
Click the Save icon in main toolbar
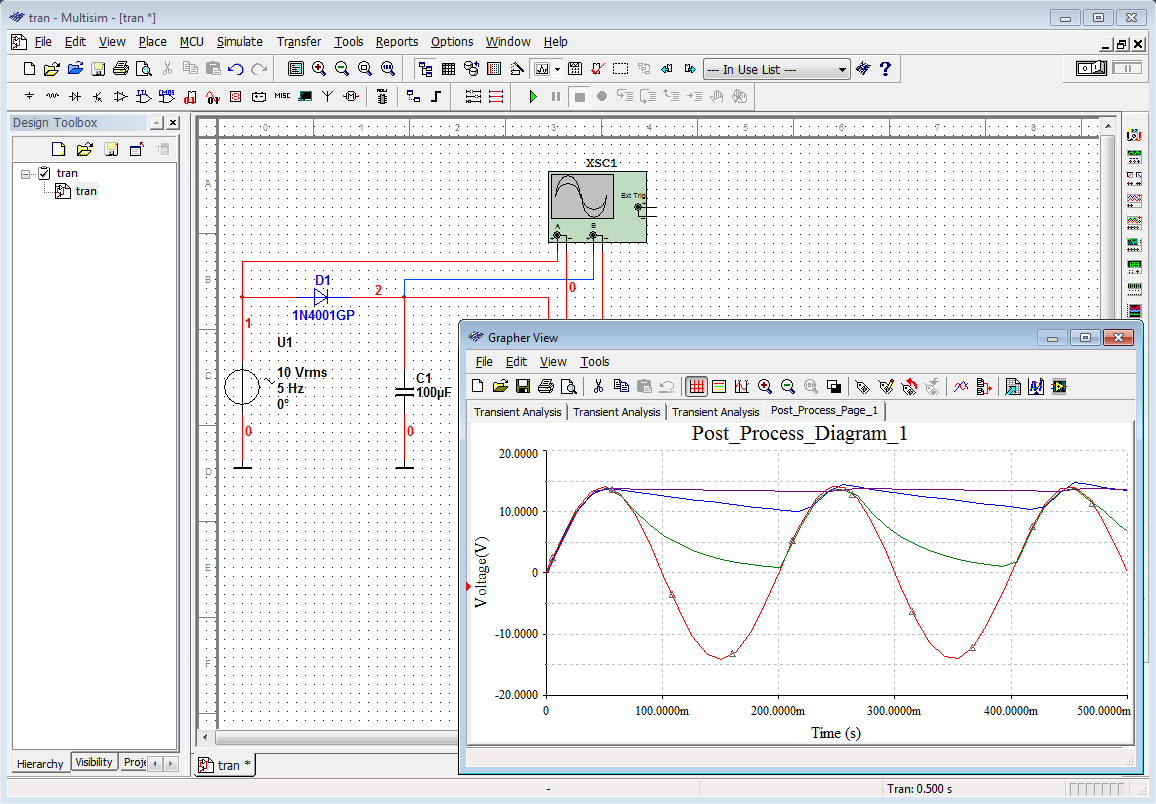click(98, 69)
